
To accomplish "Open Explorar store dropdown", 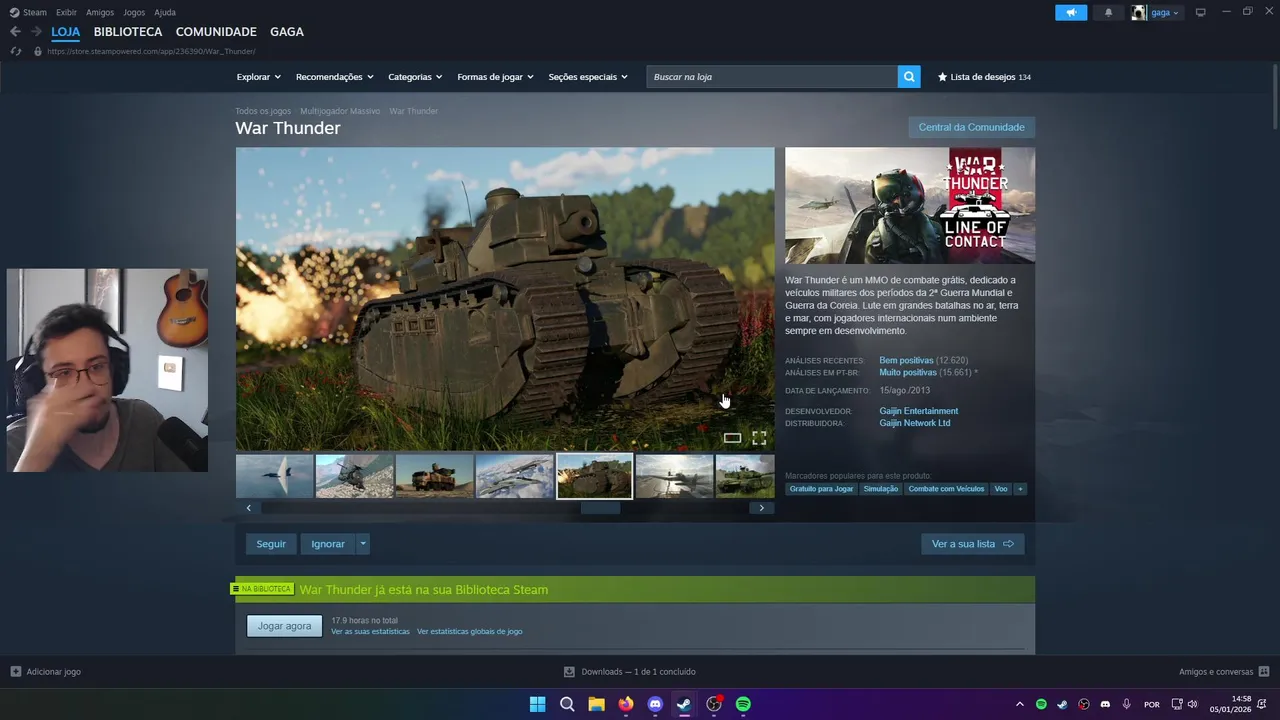I will coord(258,77).
